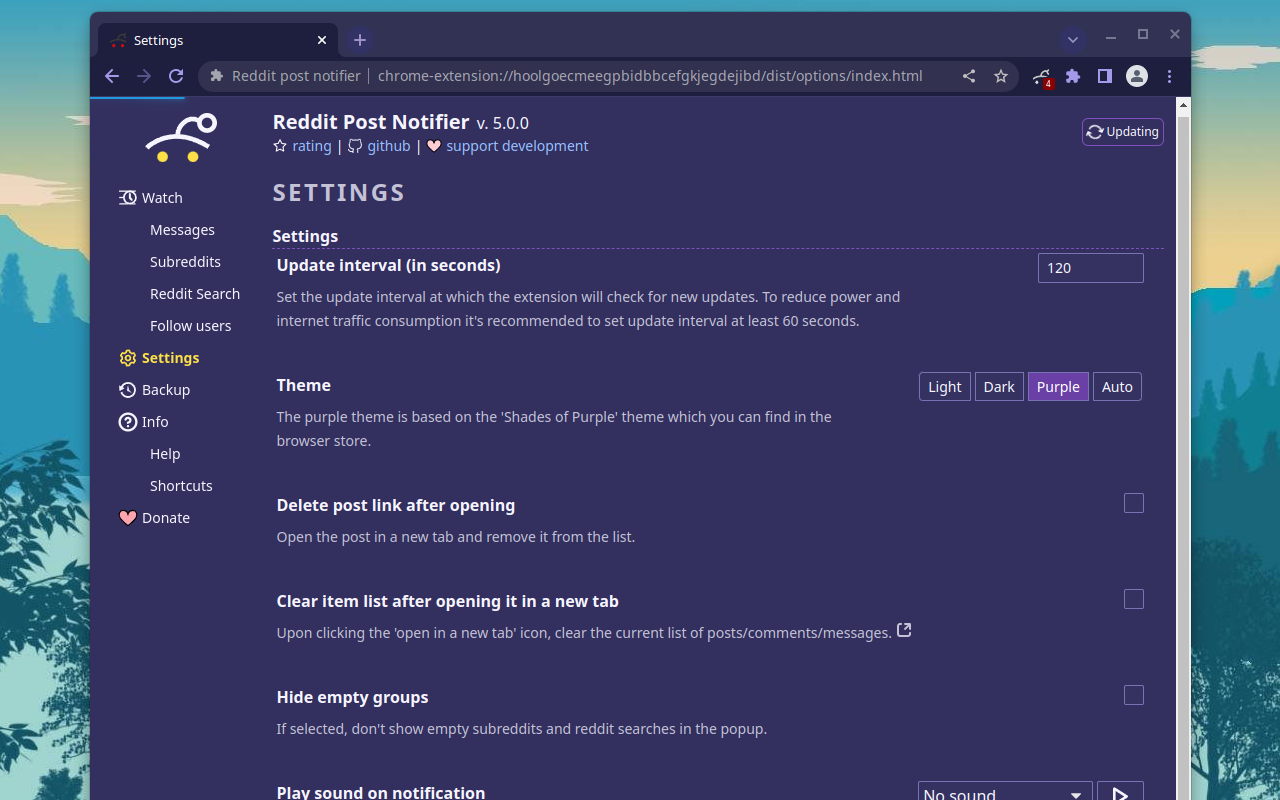
Task: Click the page scrollbar up arrow
Action: [x=1183, y=105]
